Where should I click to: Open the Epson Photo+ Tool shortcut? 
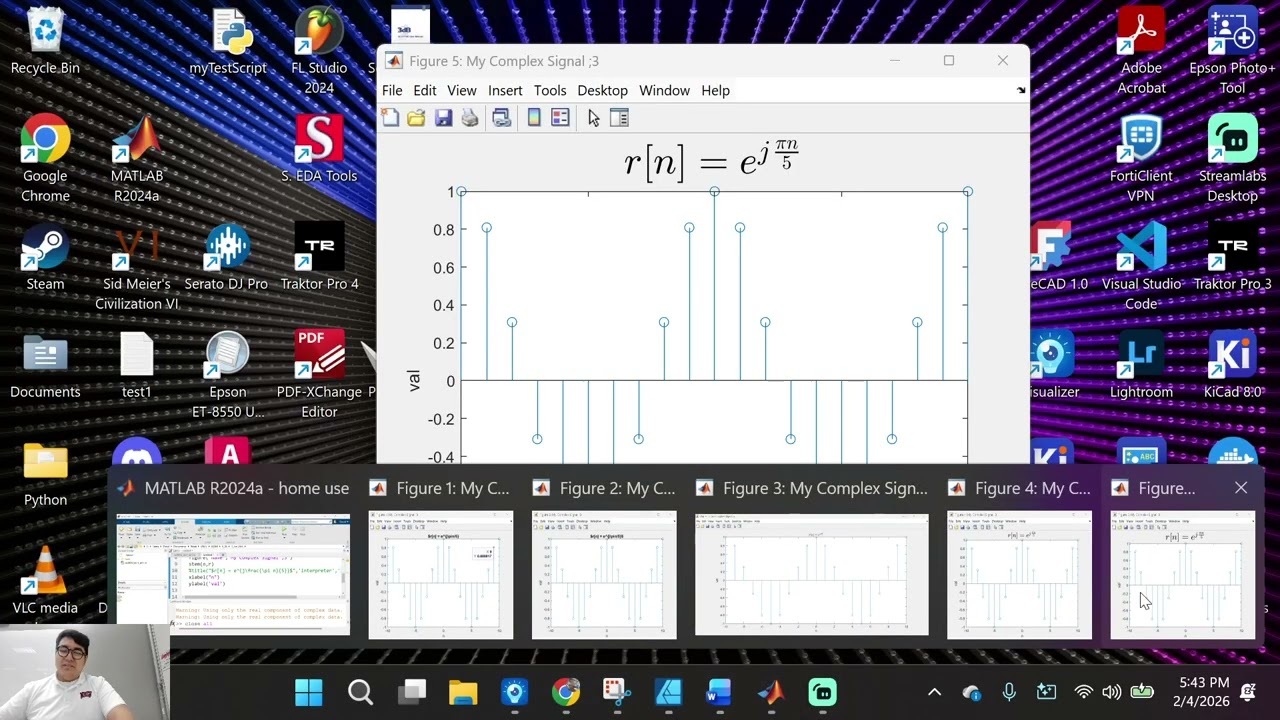click(x=1232, y=50)
